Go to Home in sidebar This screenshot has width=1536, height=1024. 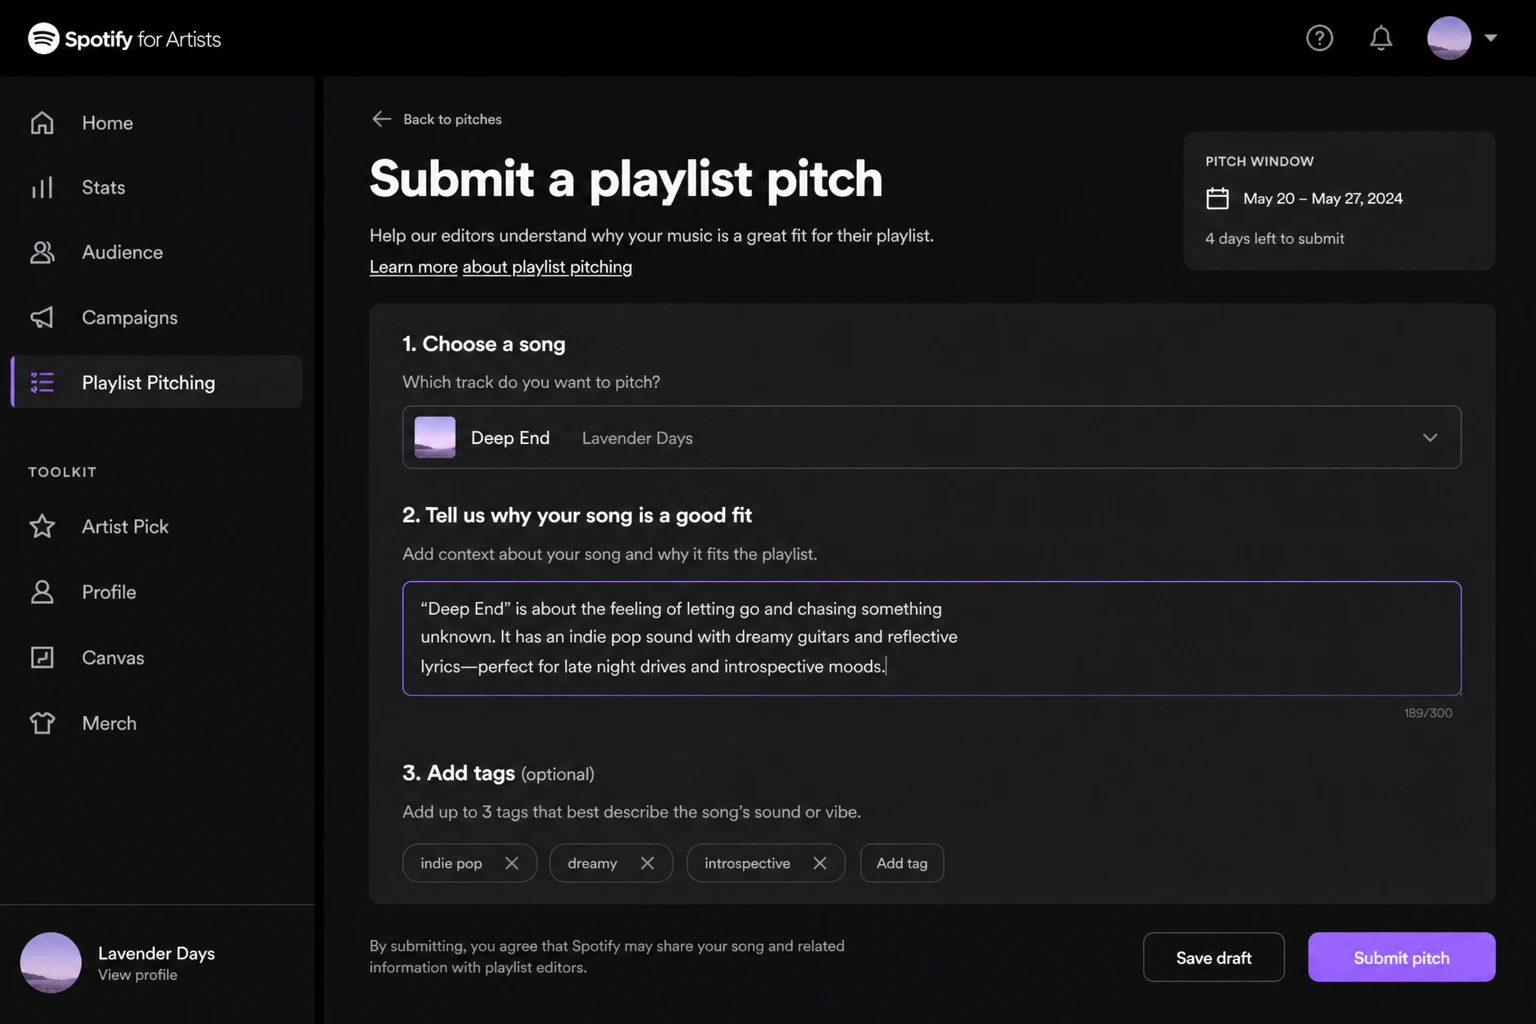click(x=107, y=123)
